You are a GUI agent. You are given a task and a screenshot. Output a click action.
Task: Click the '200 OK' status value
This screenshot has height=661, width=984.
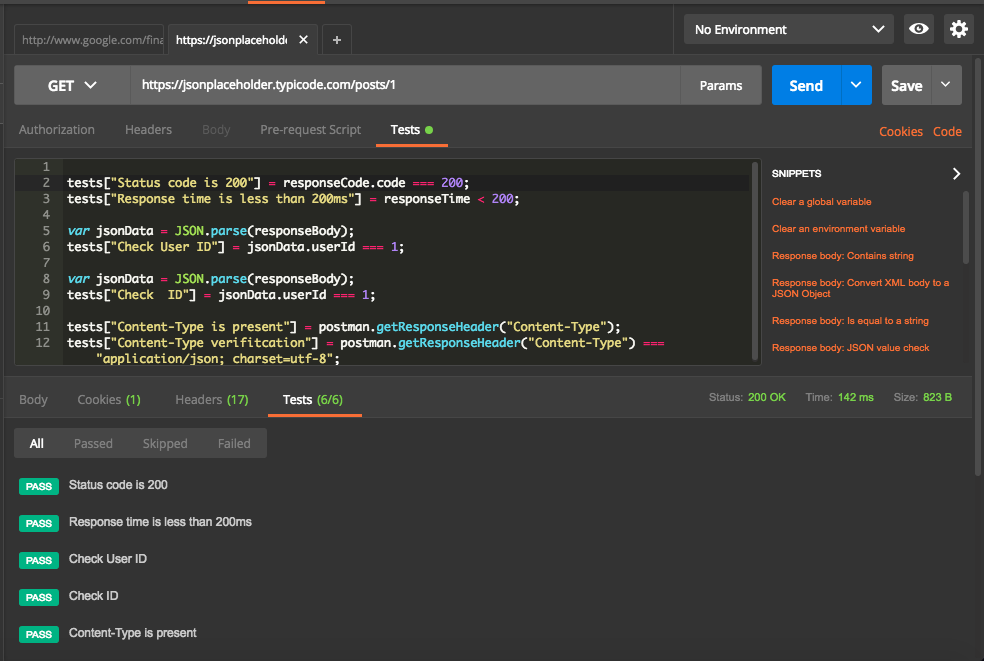[x=766, y=397]
